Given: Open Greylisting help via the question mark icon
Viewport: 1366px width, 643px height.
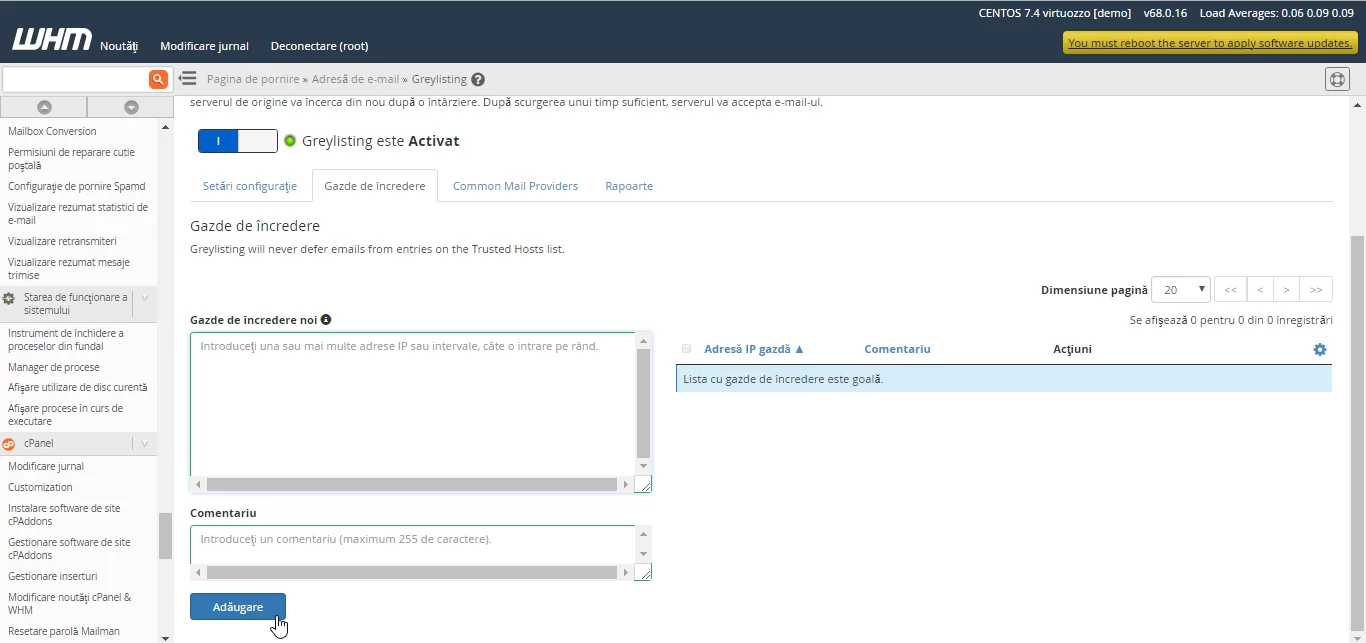Looking at the screenshot, I should coord(476,79).
